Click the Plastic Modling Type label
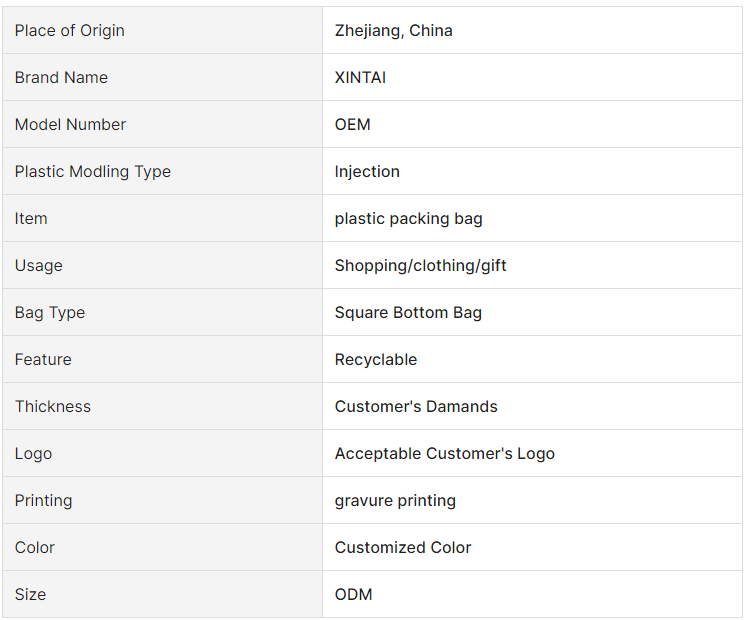This screenshot has height=620, width=752. 93,172
